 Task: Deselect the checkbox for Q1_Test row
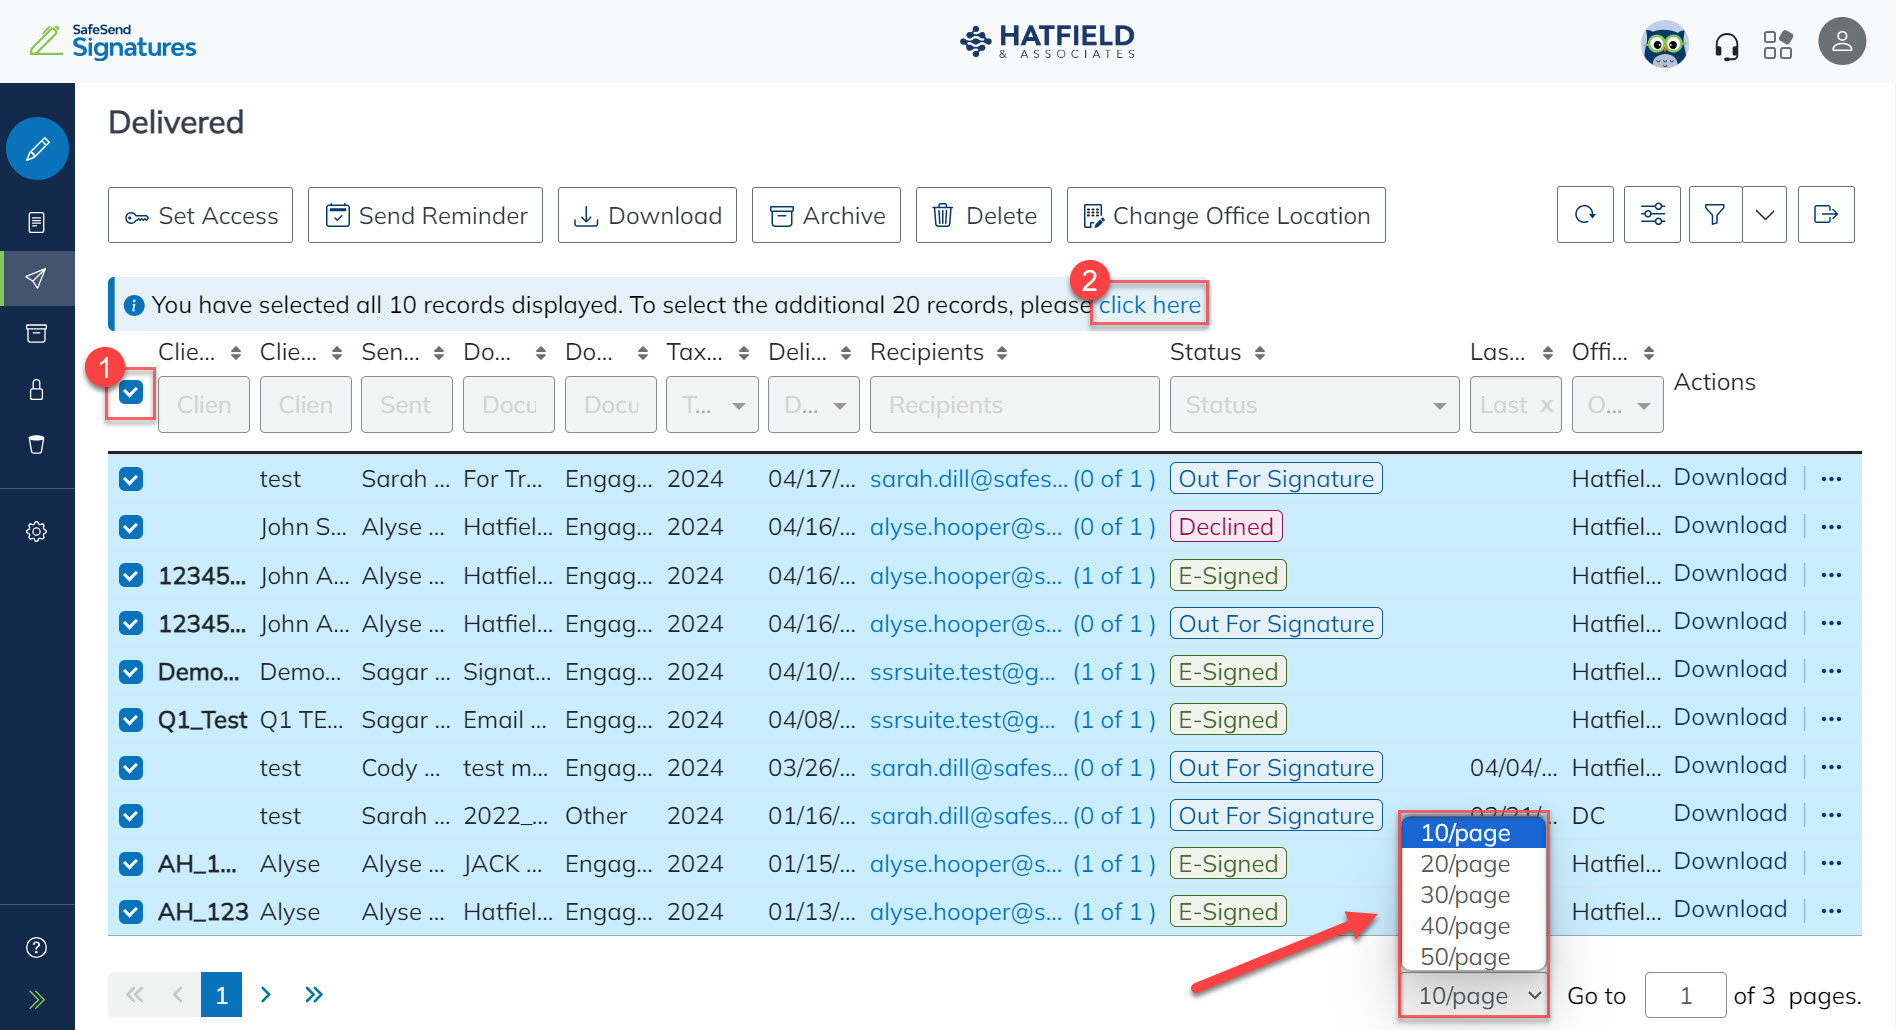(x=130, y=719)
